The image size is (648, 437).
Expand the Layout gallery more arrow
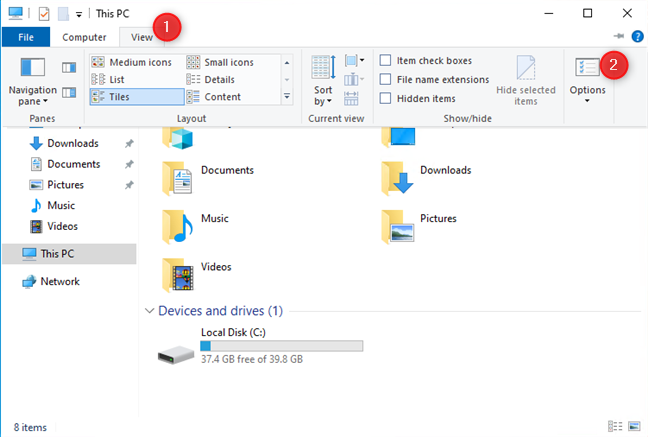288,97
